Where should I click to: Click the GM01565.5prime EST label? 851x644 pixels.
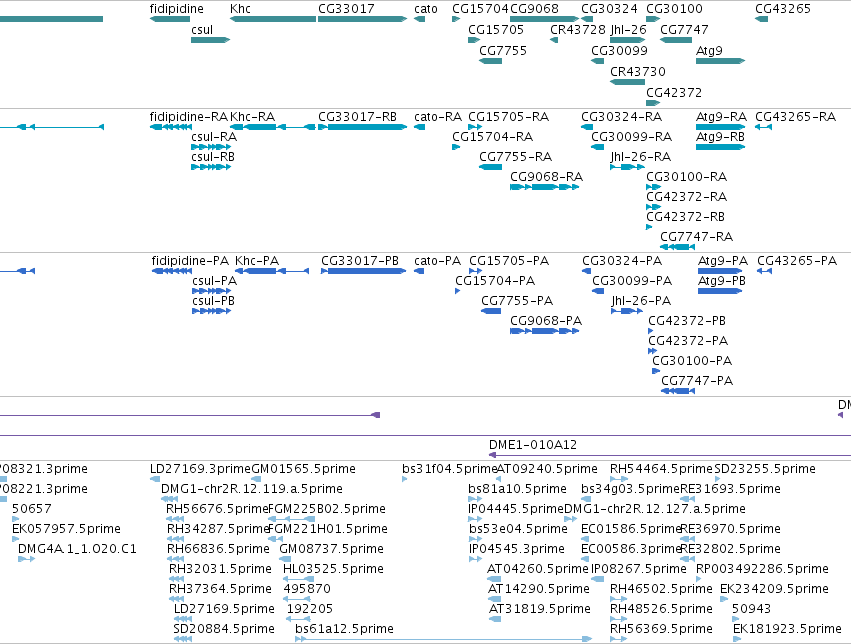tap(303, 469)
